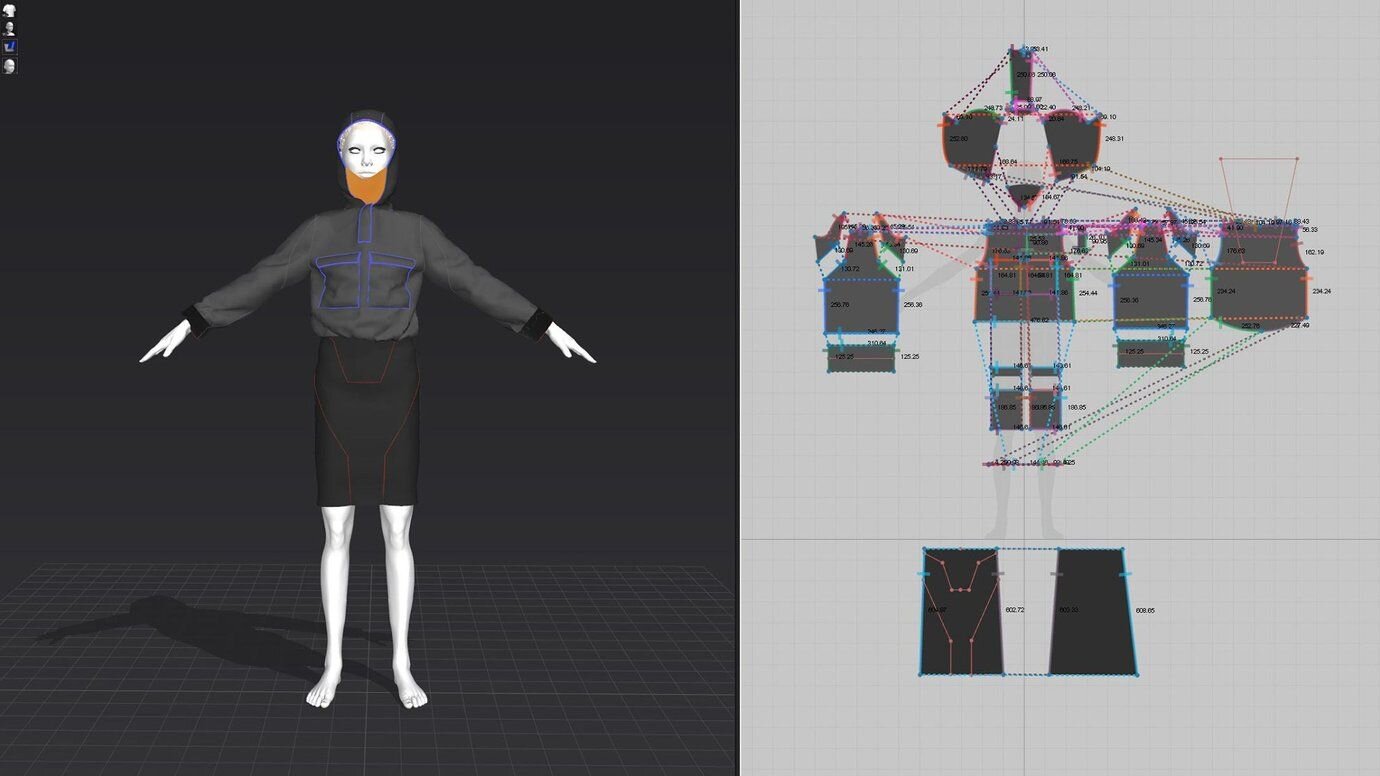Click the avatar's white mask face

(x=366, y=148)
